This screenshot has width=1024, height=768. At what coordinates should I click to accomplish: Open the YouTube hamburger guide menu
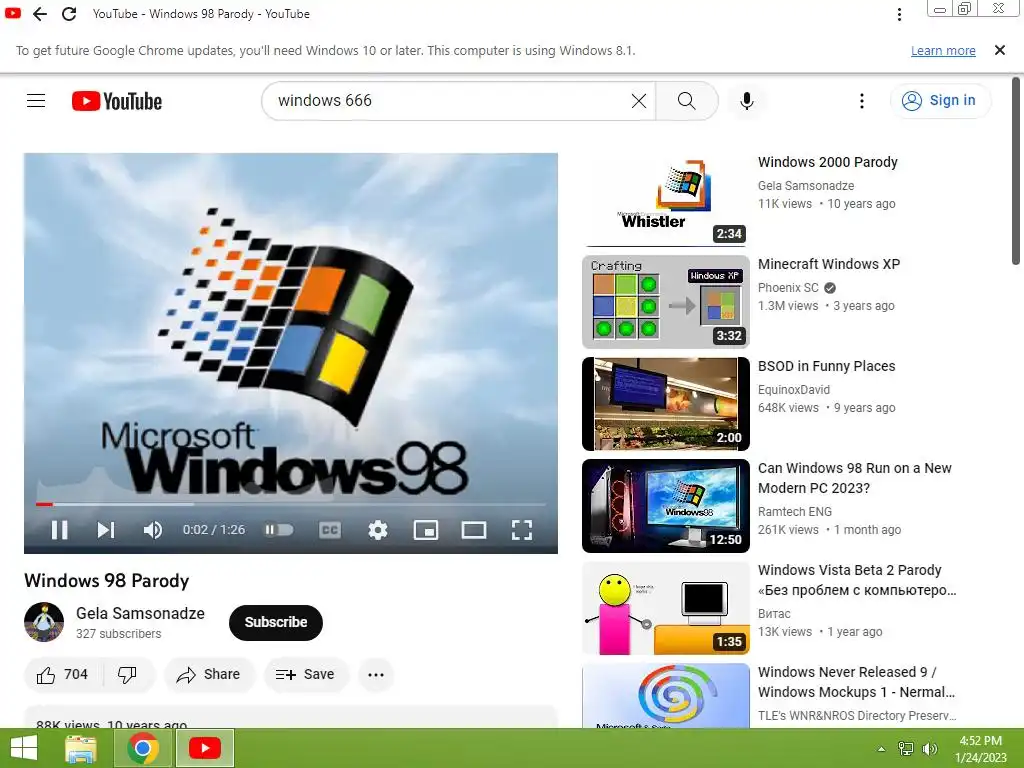36,101
